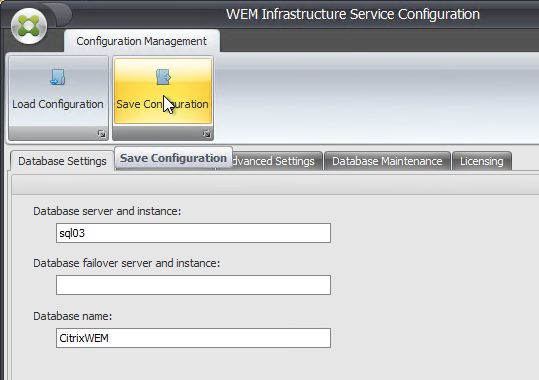Click the Database name field containing CitrixWEM
This screenshot has width=539, height=380.
pos(194,338)
